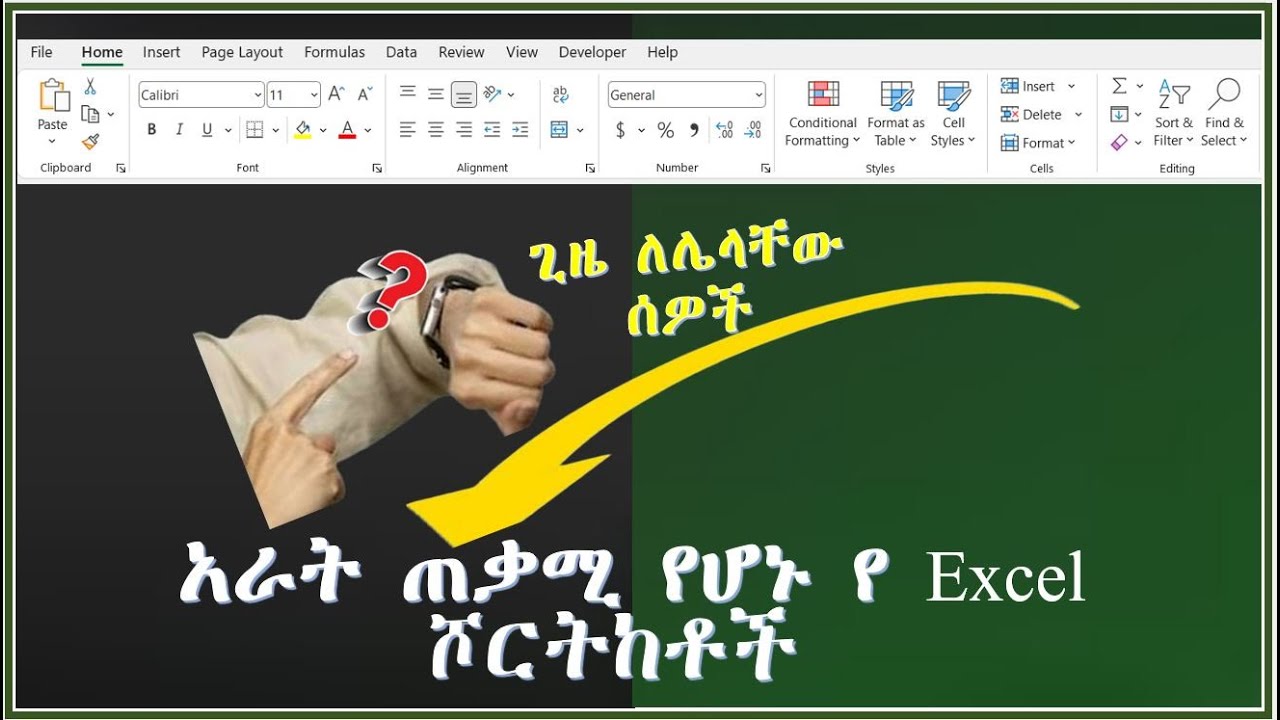Click Increase Decimal icon
The height and width of the screenshot is (720, 1280).
click(x=725, y=130)
